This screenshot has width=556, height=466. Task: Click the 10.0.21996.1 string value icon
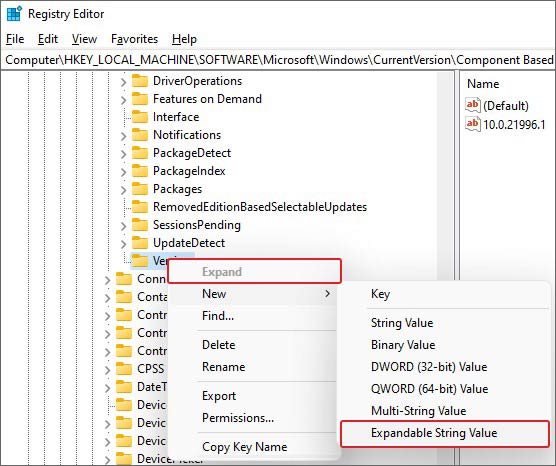473,124
